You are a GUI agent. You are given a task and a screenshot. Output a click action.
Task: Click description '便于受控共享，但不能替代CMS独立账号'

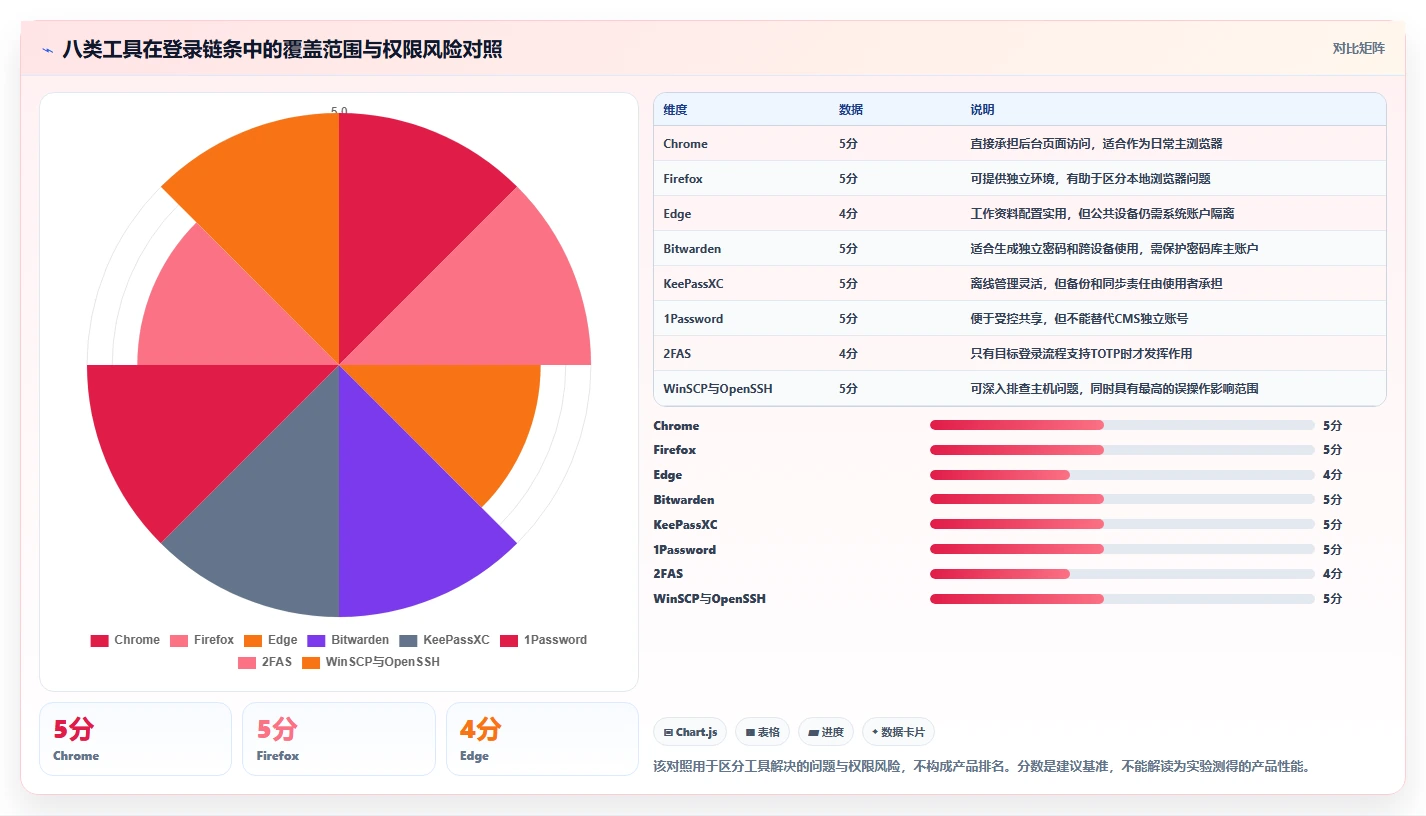(x=1079, y=319)
